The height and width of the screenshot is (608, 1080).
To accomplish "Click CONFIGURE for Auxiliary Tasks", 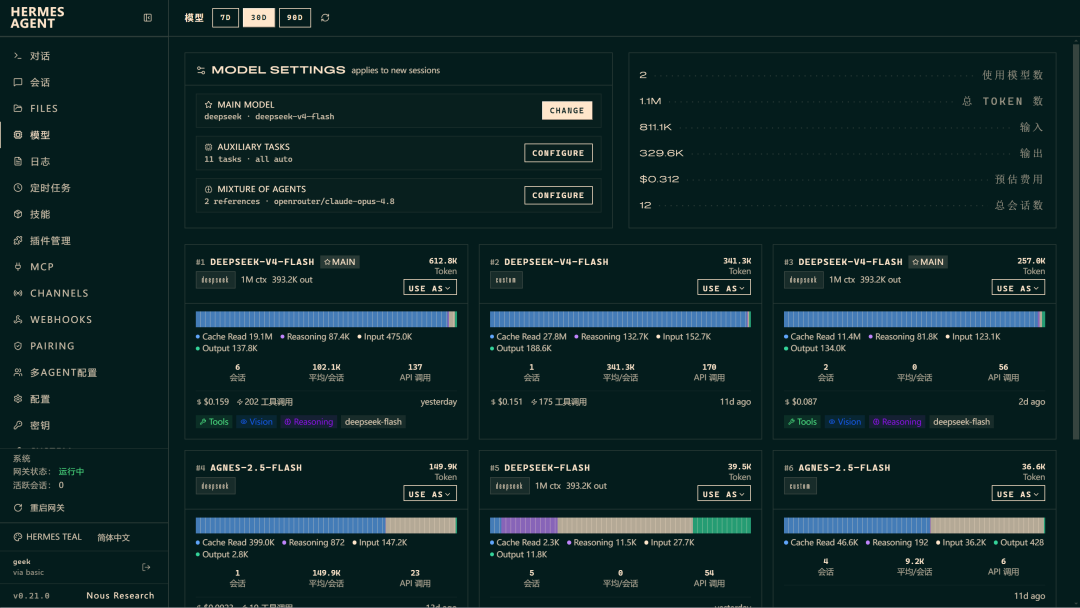I will tap(558, 153).
